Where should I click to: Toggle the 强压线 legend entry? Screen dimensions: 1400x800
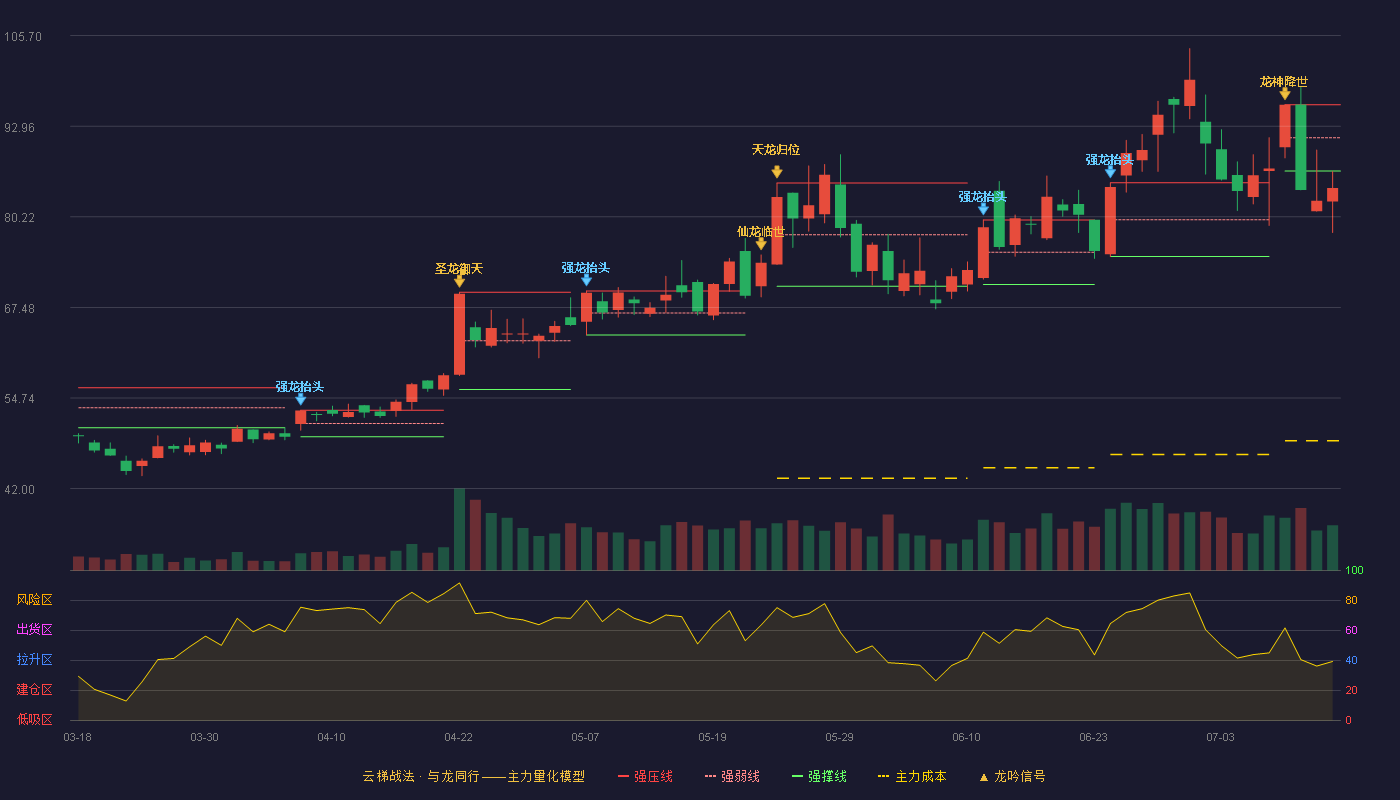coord(645,776)
